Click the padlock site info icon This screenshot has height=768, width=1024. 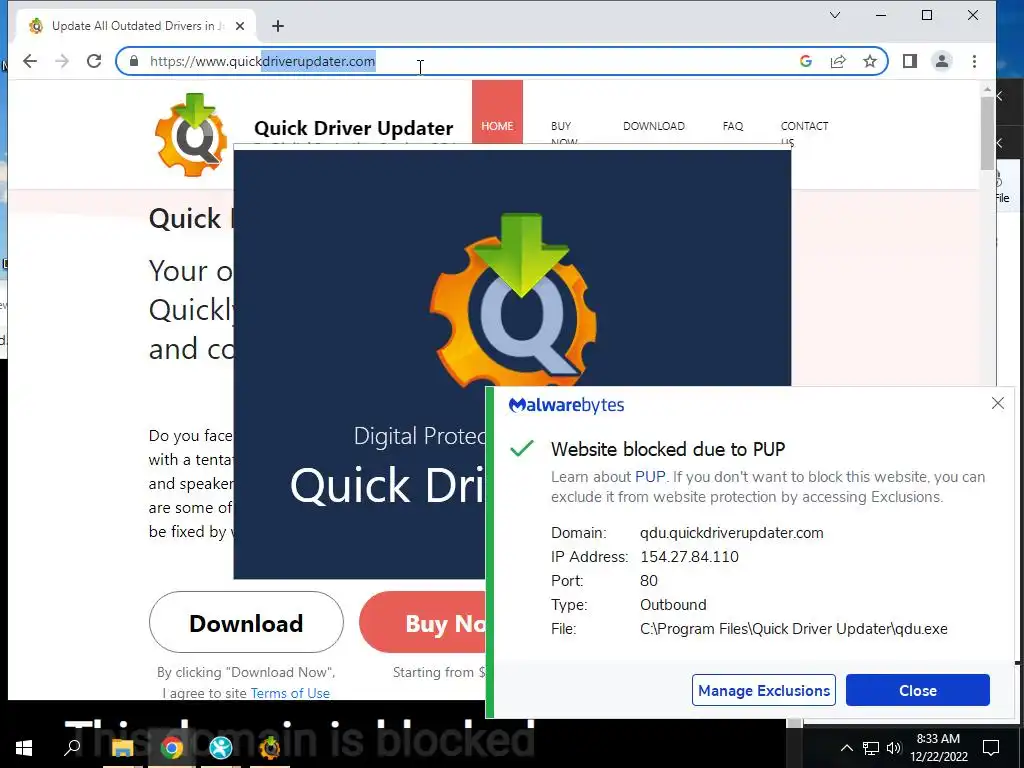134,61
